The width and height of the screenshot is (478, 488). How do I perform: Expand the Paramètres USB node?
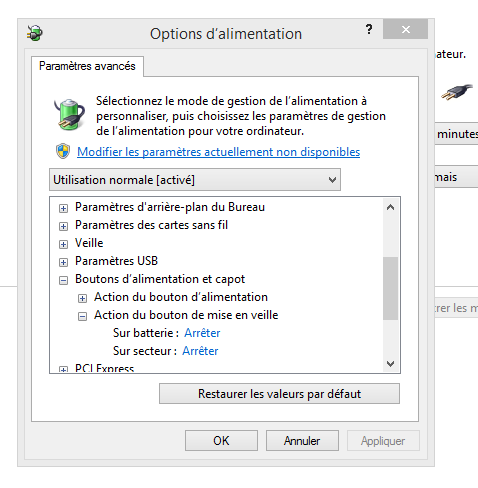click(x=63, y=262)
